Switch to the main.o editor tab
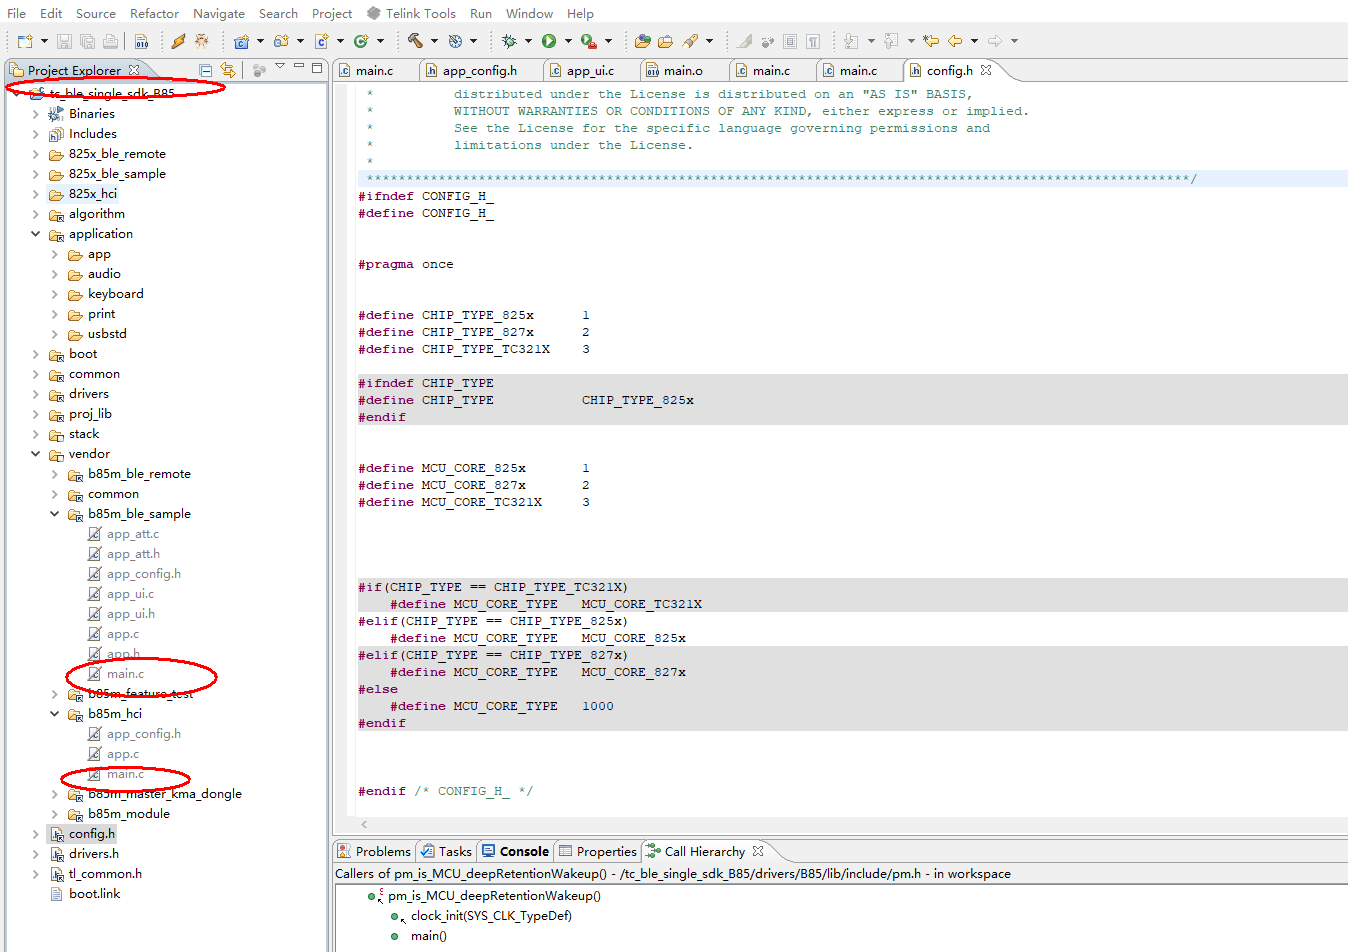Viewport: 1348px width, 952px height. (683, 70)
